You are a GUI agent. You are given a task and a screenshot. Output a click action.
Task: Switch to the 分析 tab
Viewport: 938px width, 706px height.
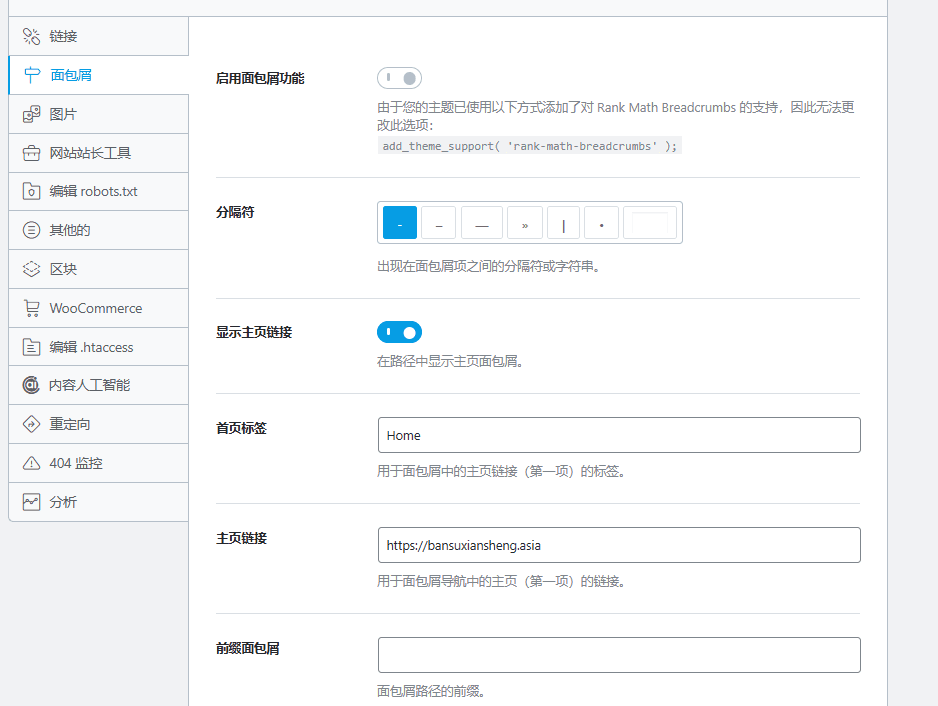[99, 502]
